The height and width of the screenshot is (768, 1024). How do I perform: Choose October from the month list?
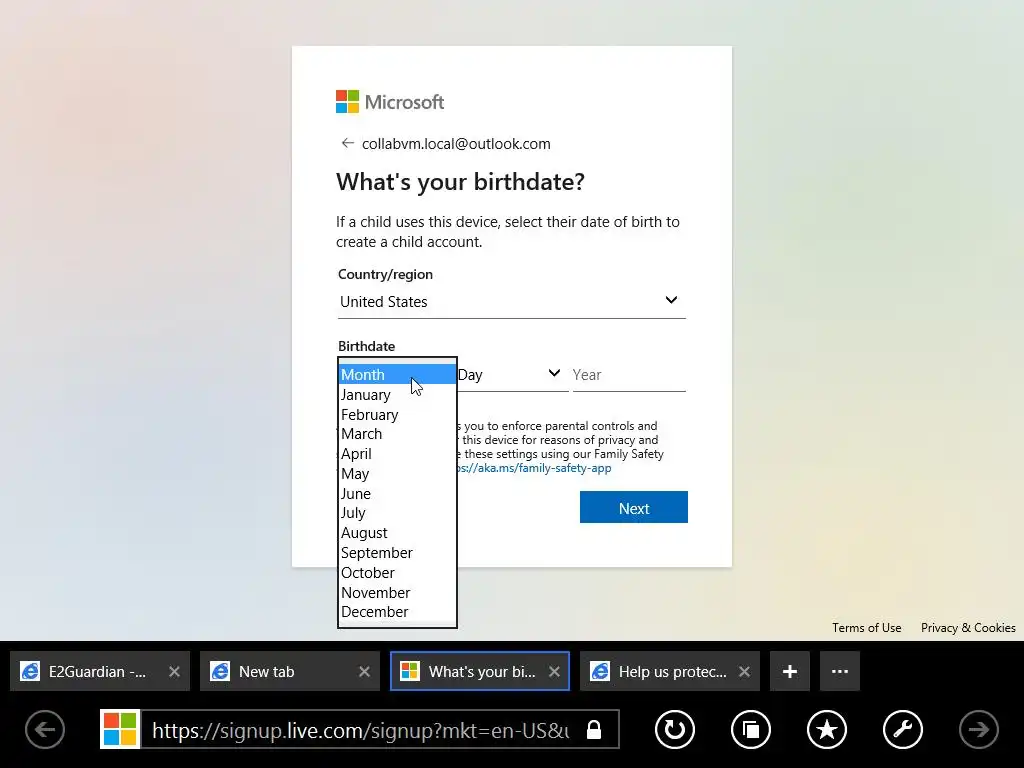[x=397, y=573]
